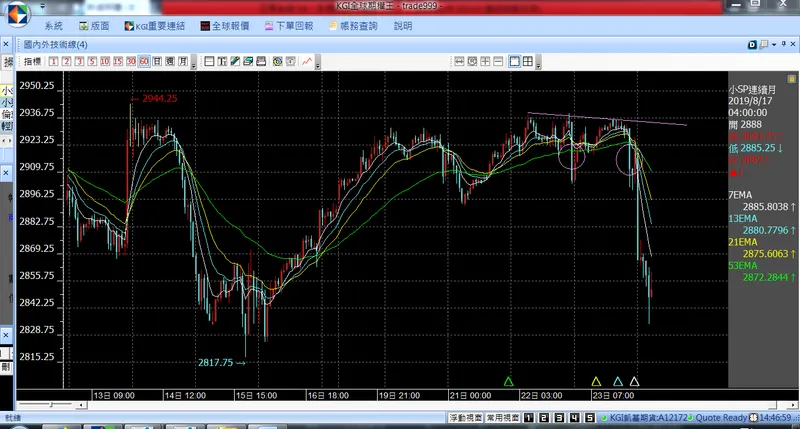The image size is (800, 429).
Task: Select the four-pane grid layout icon
Action: pos(528,62)
